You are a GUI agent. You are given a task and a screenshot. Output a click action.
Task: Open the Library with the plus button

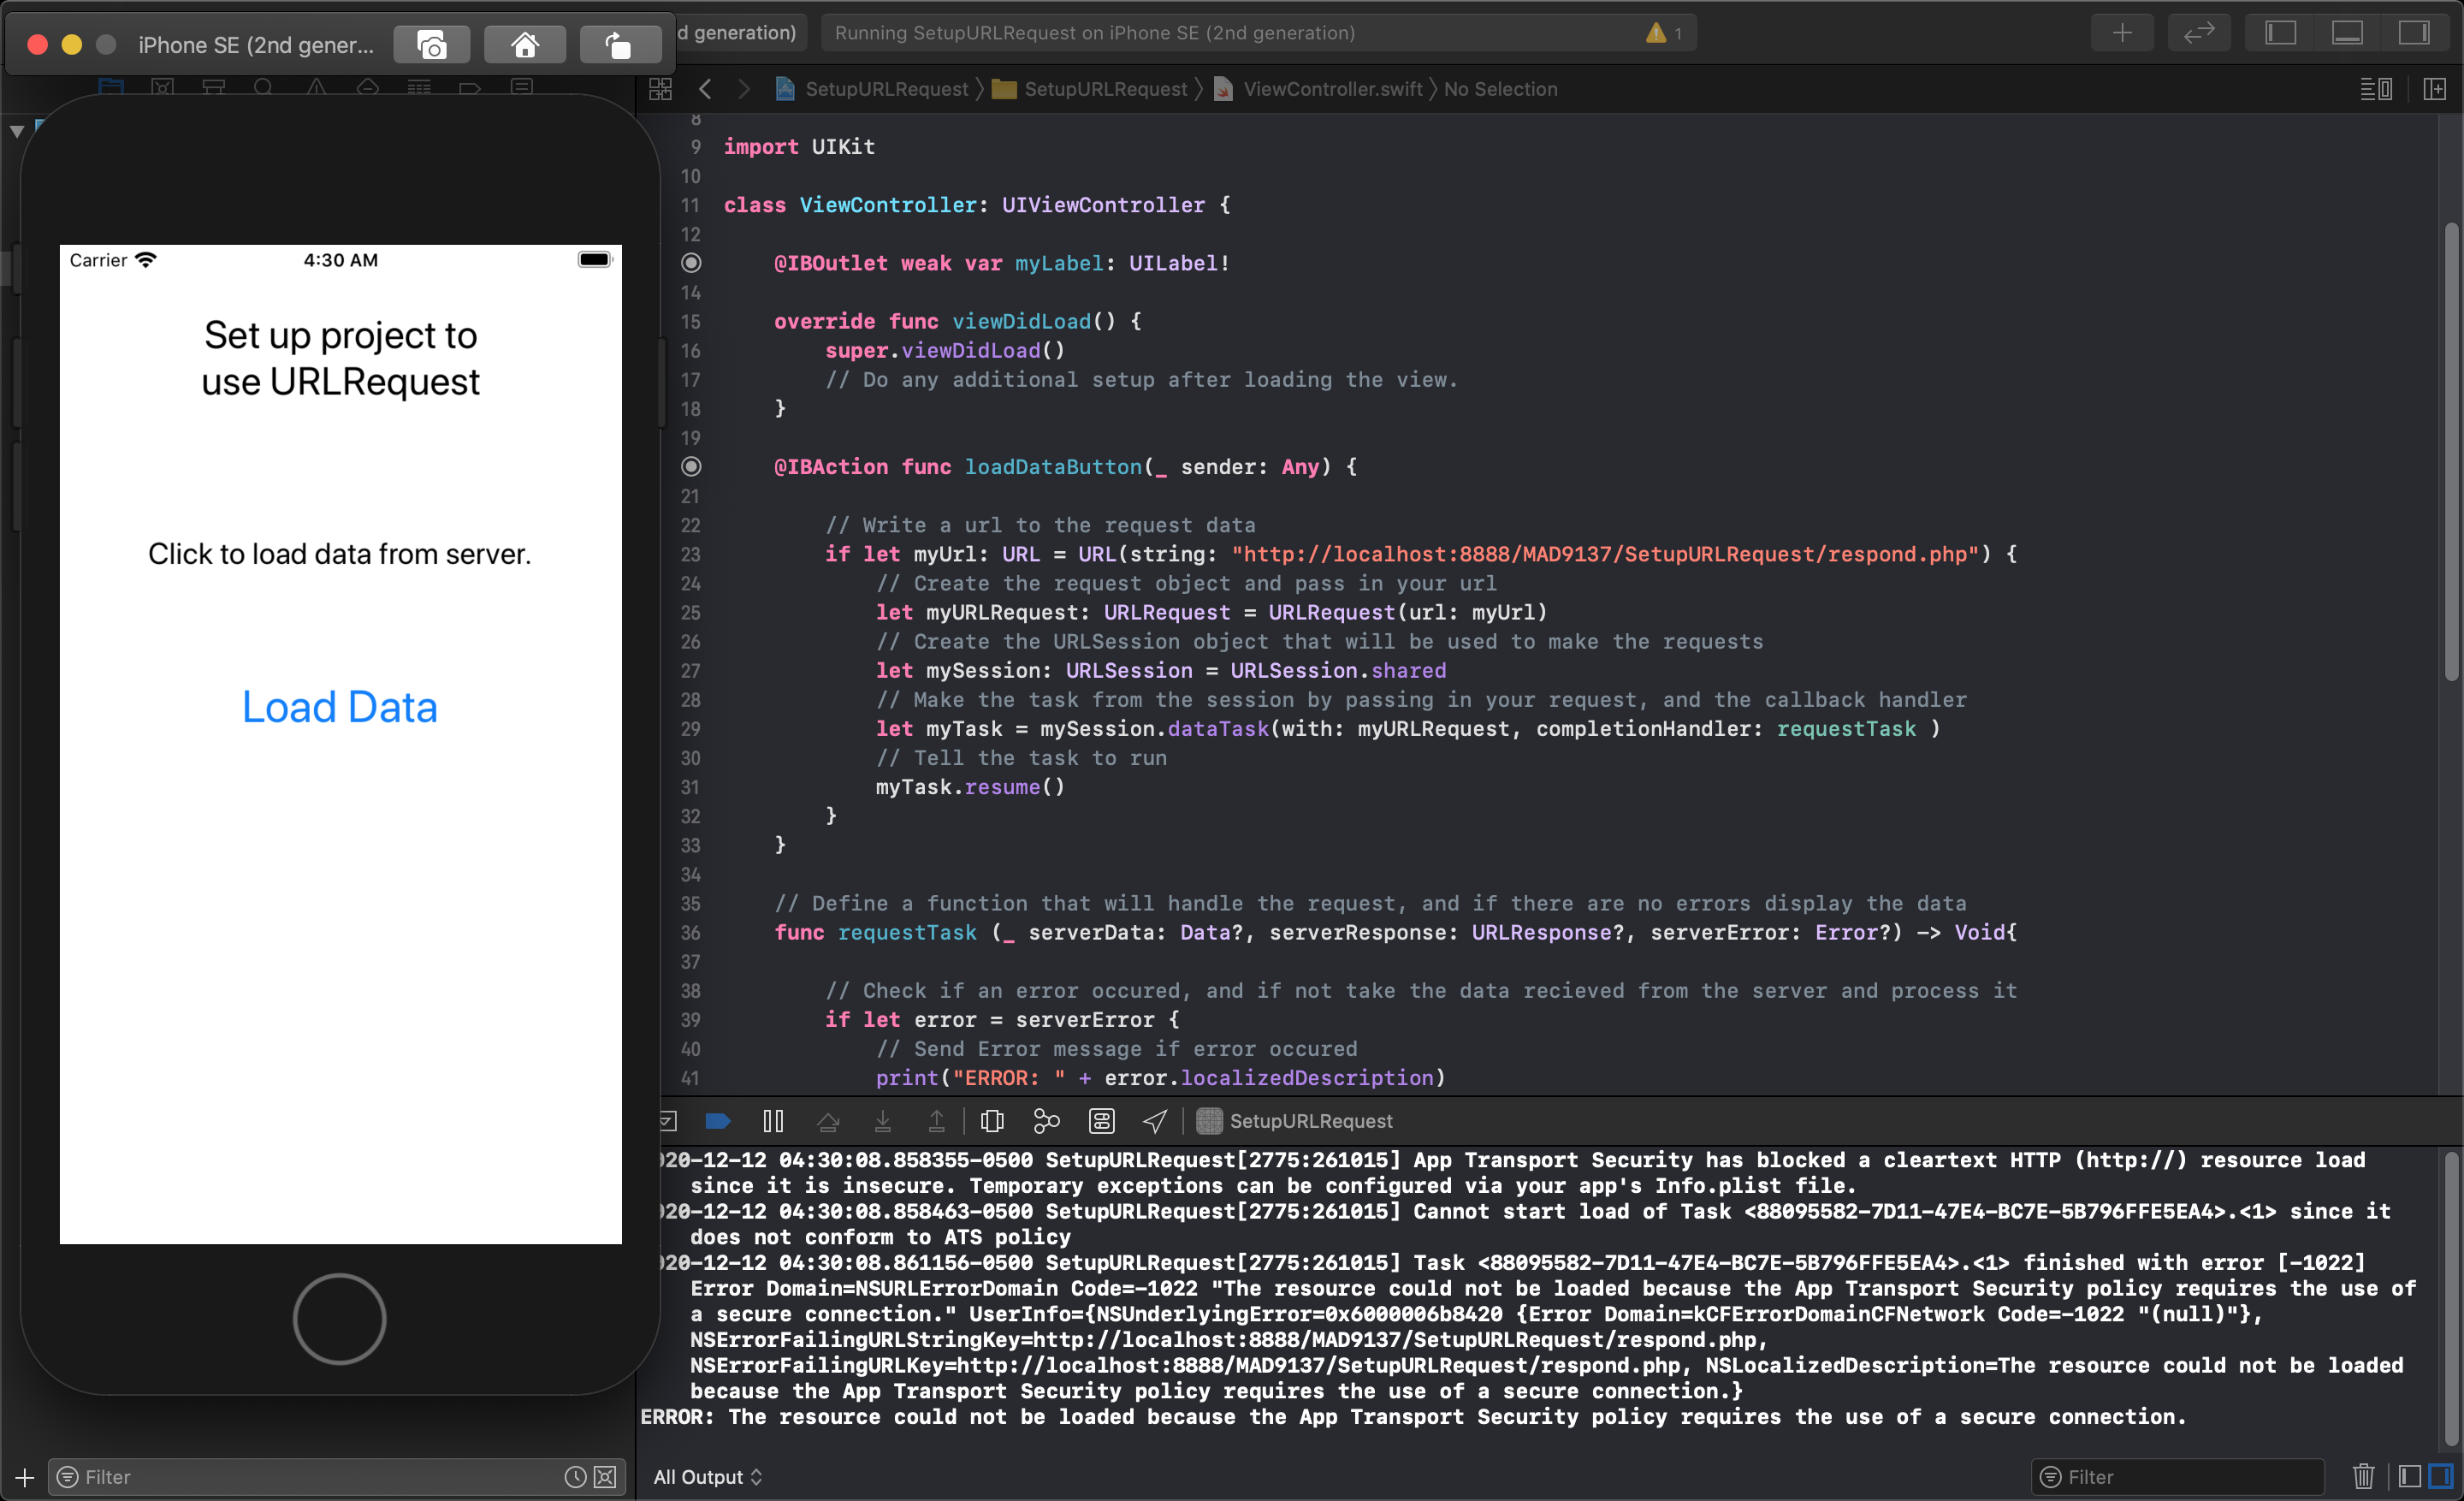click(x=2121, y=33)
